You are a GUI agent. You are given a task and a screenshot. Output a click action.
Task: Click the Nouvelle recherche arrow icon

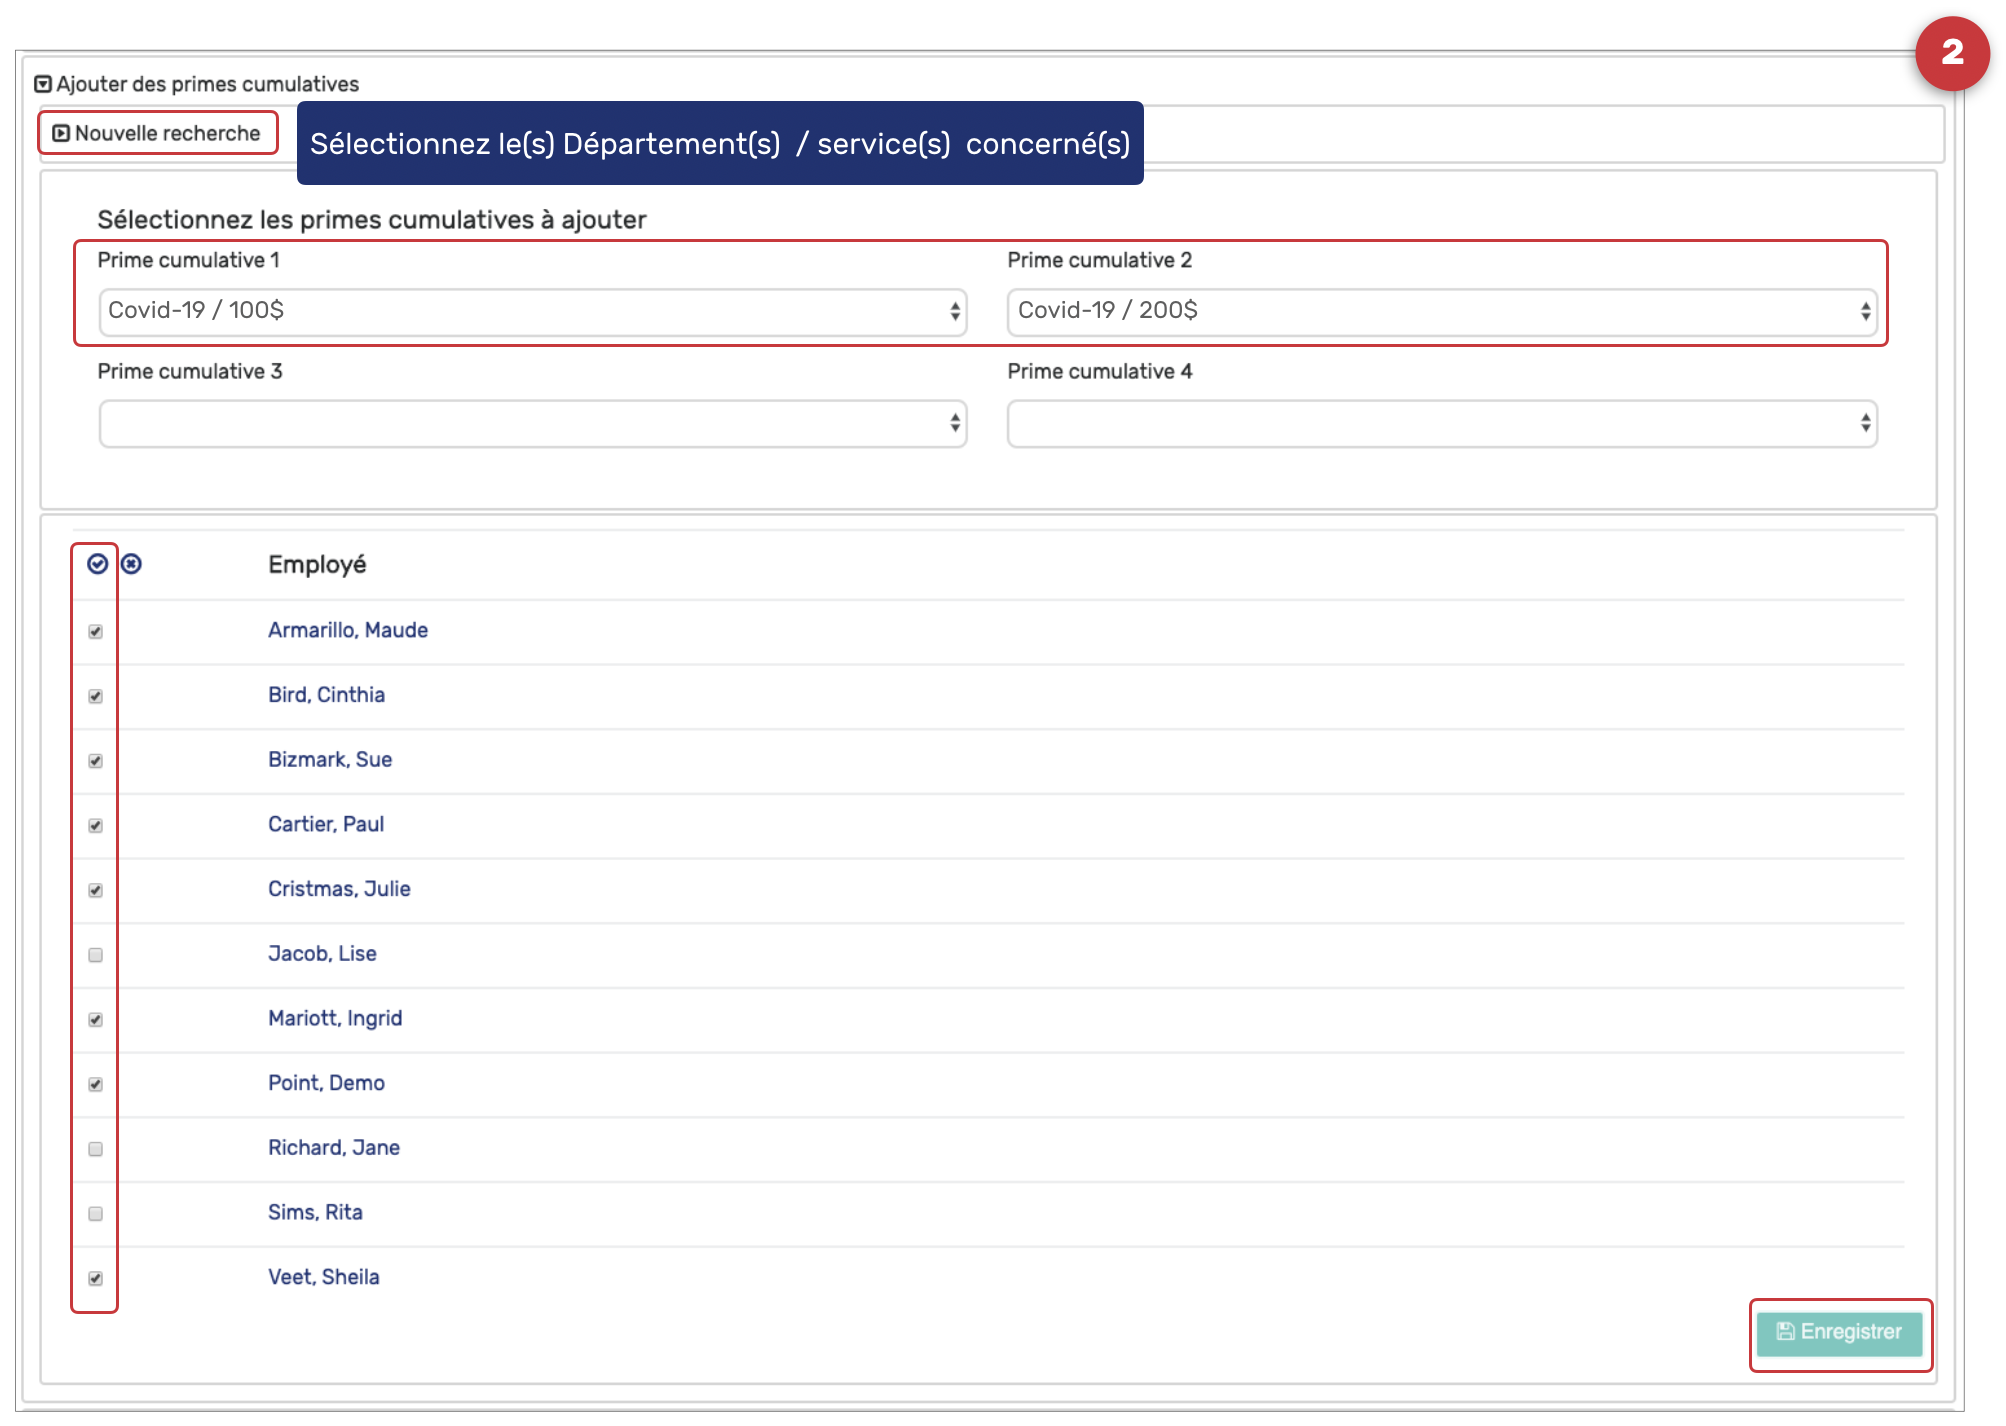pyautogui.click(x=61, y=133)
